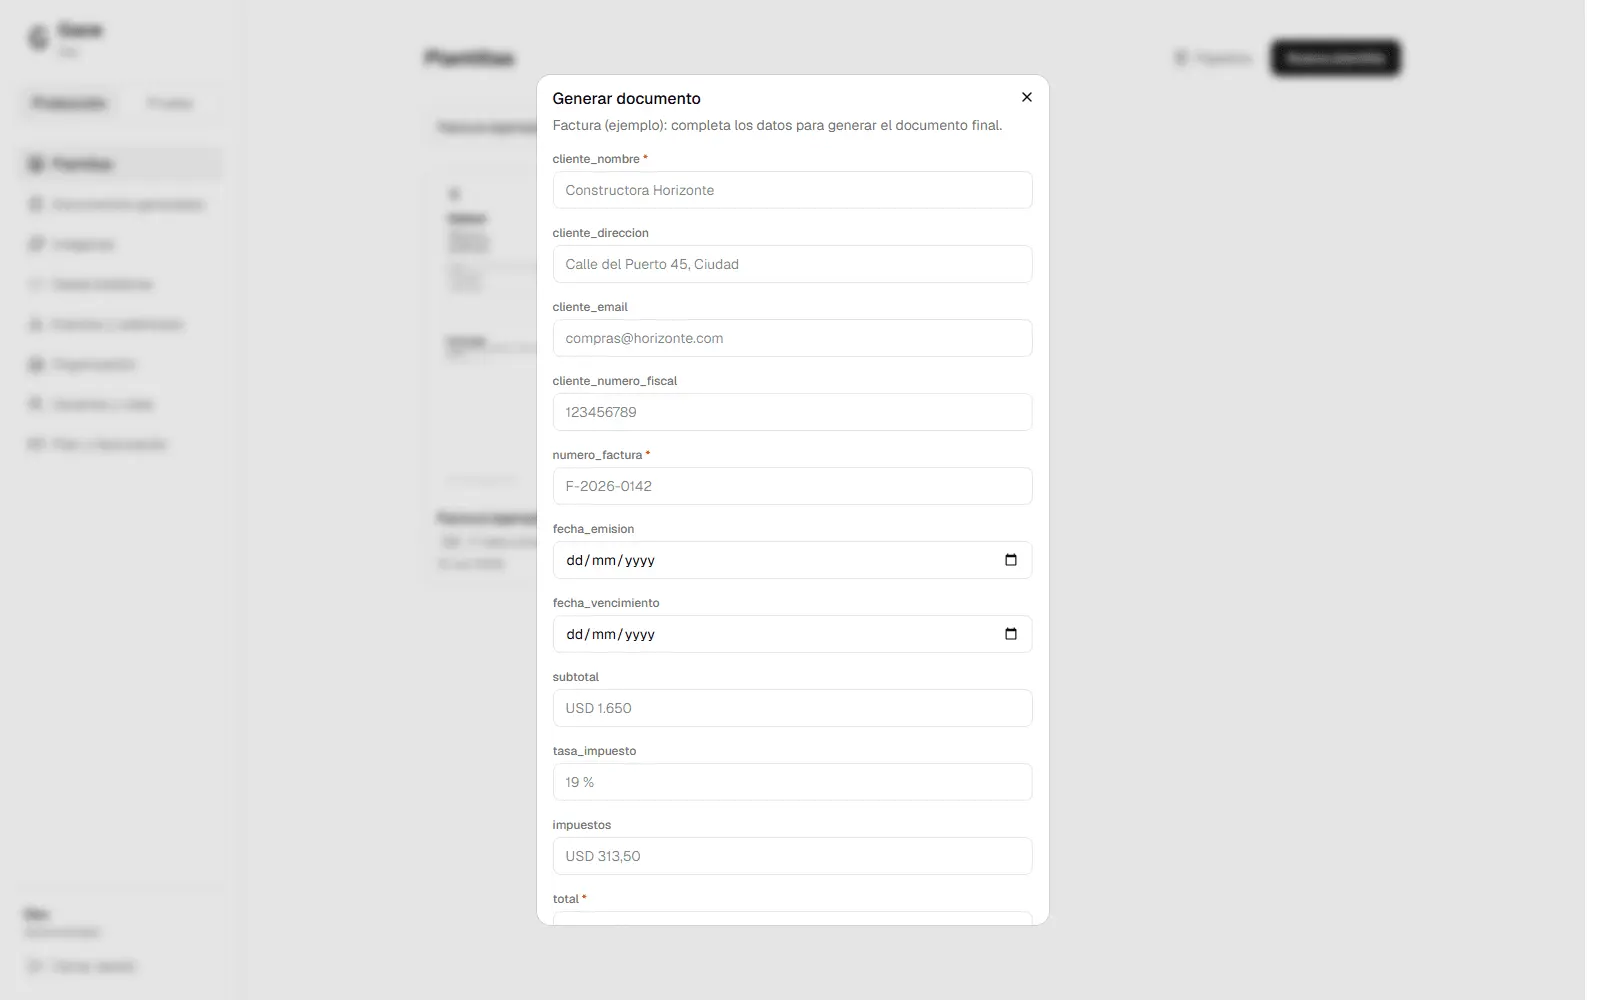Screen dimensions: 1600x1000
Task: Click the "Factura (ejemplo)" description text
Action: pyautogui.click(x=777, y=125)
